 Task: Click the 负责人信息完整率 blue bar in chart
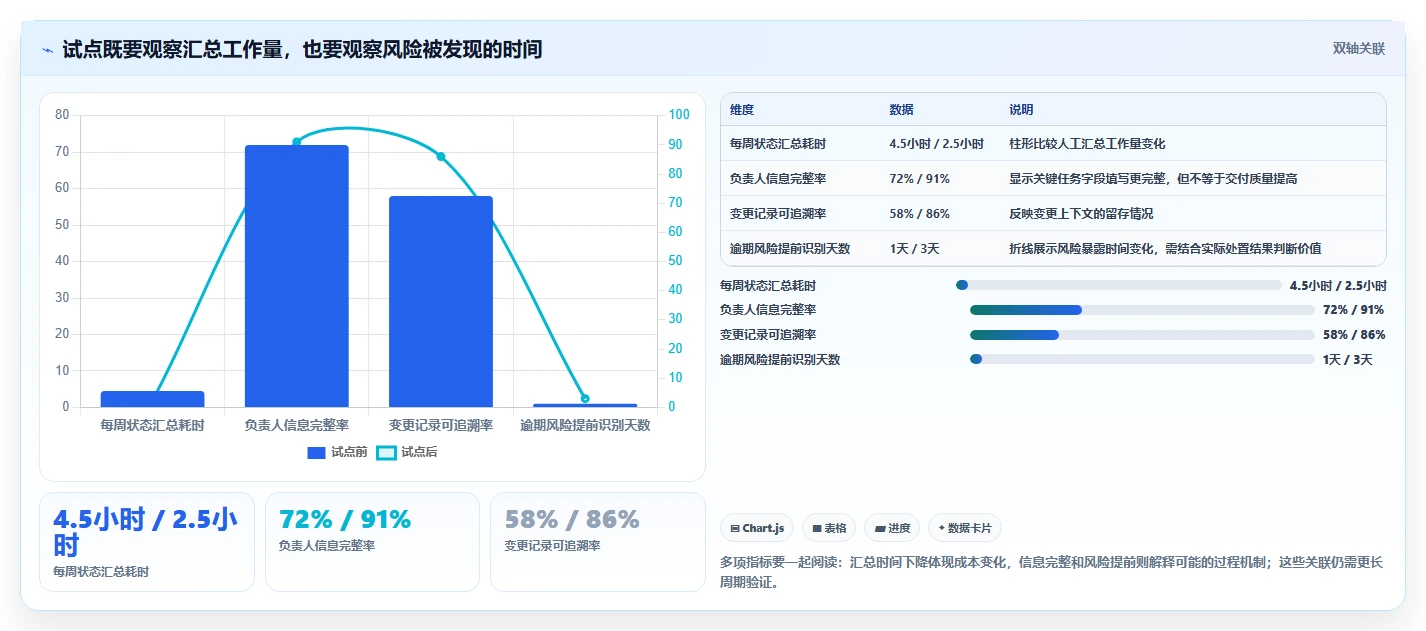pyautogui.click(x=297, y=276)
